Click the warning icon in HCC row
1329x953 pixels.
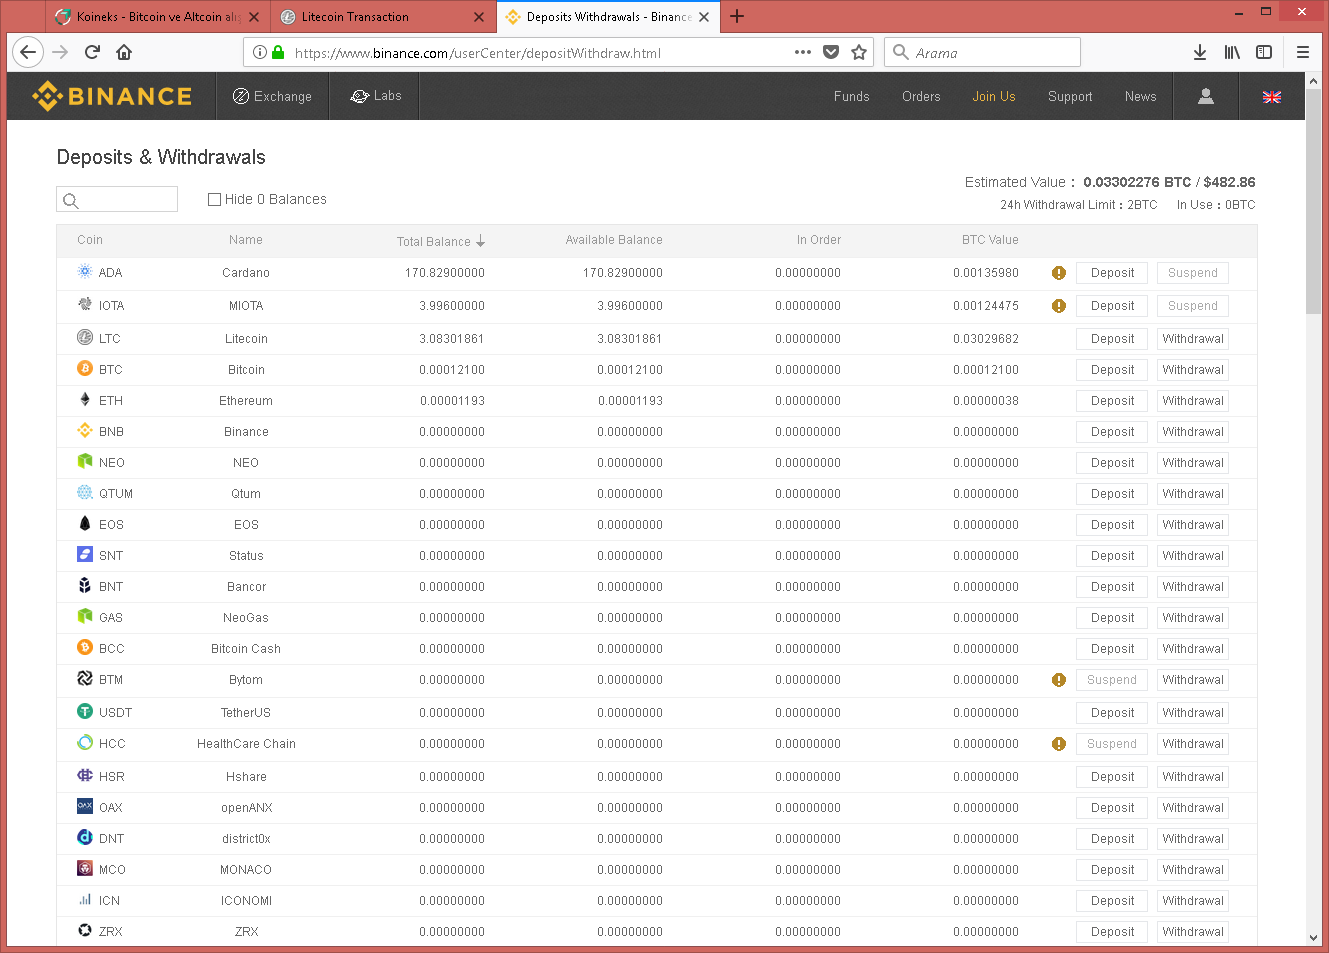click(1059, 744)
